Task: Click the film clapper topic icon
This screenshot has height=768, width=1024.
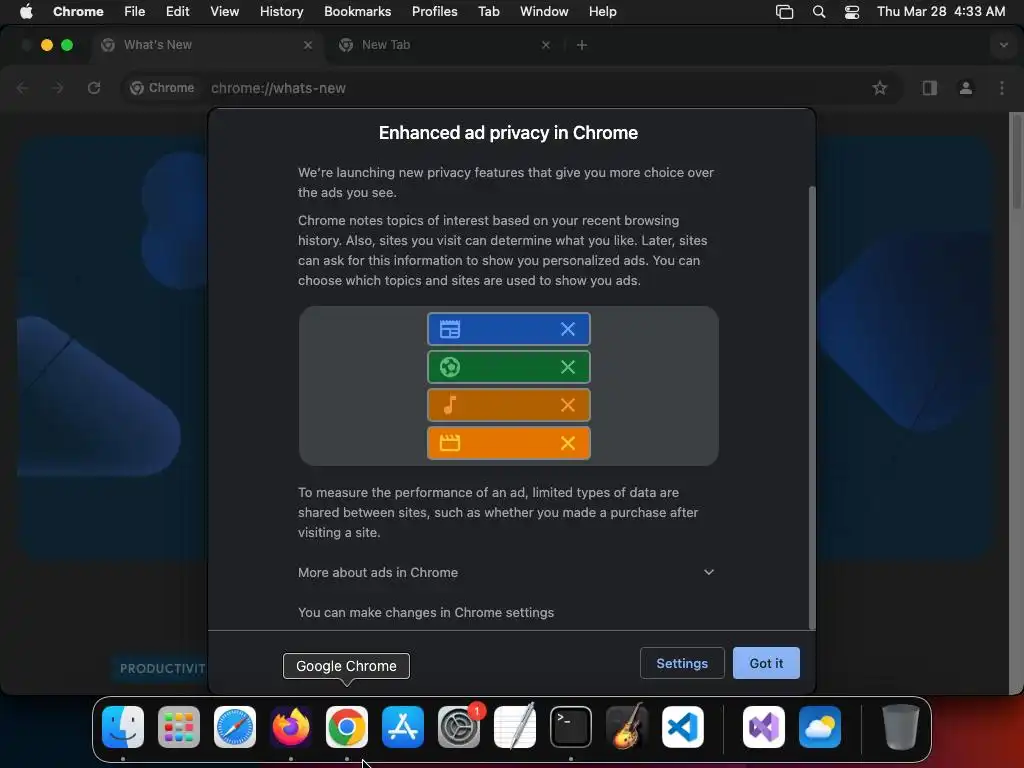Action: pos(450,443)
